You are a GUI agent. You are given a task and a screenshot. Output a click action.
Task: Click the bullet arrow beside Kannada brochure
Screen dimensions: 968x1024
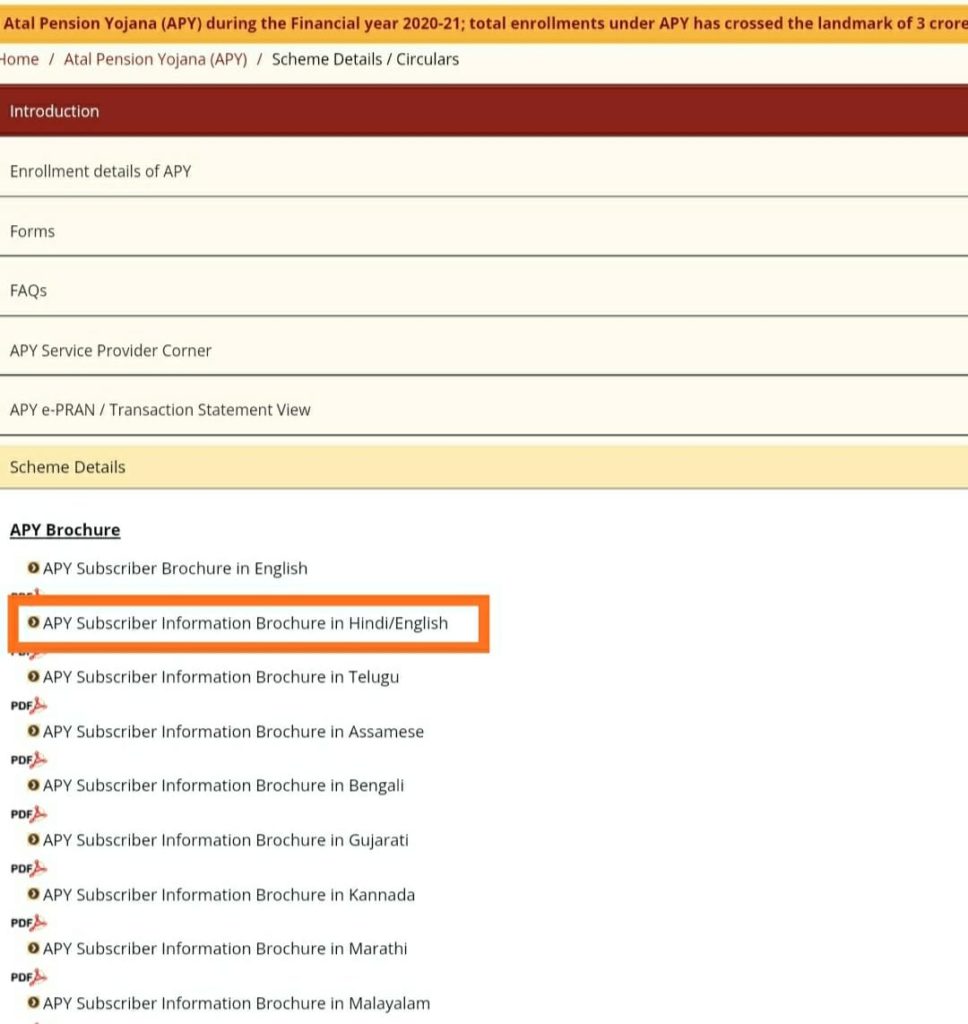point(33,893)
